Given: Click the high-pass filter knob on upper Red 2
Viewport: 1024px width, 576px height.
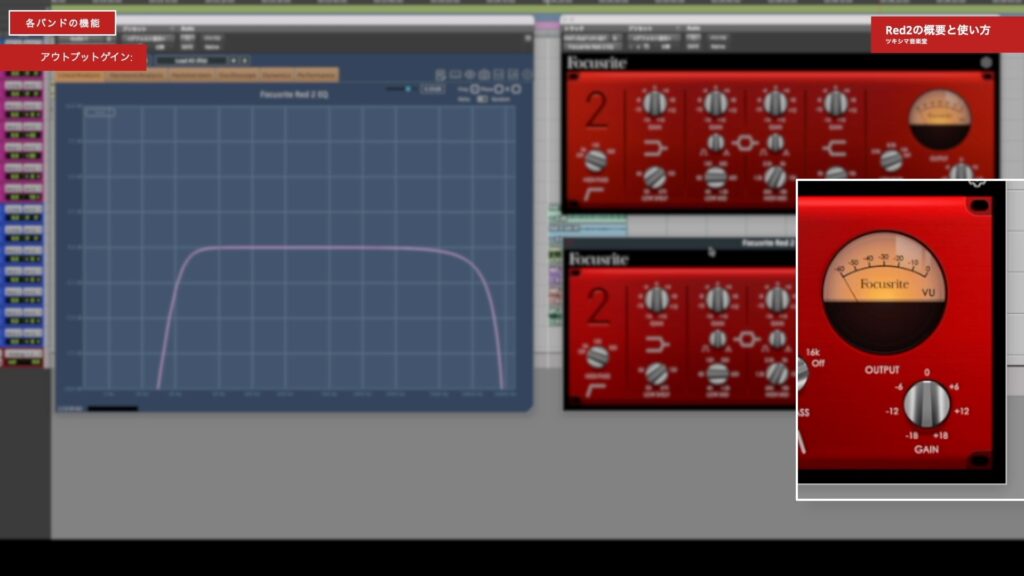Looking at the screenshot, I should [x=595, y=160].
